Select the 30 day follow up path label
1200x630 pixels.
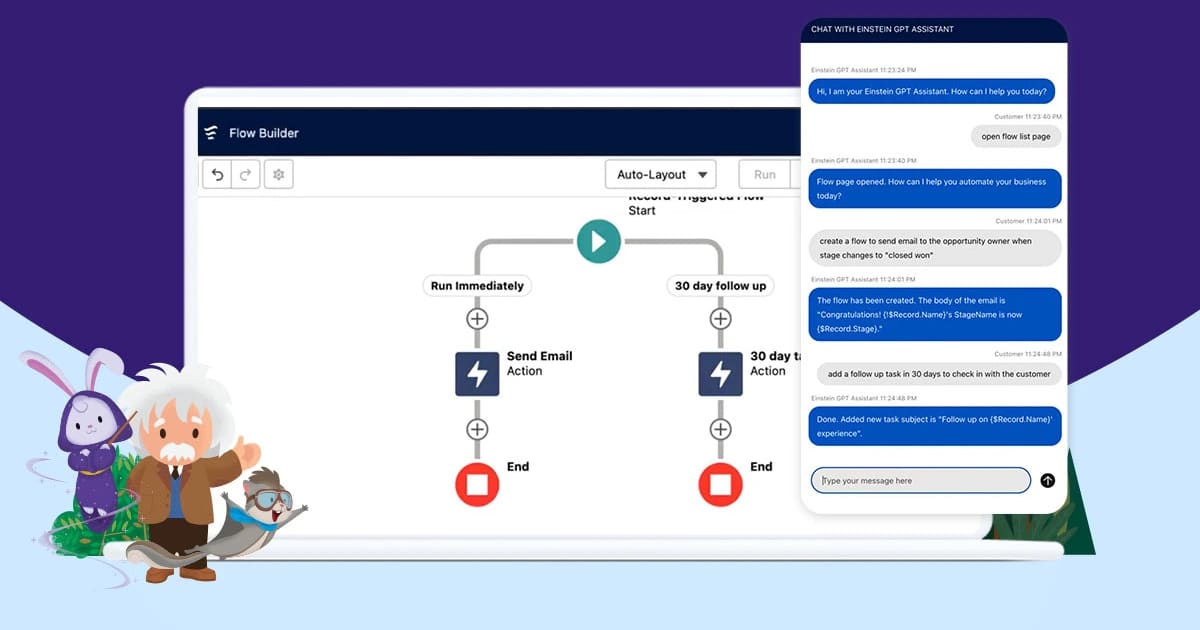pos(720,286)
